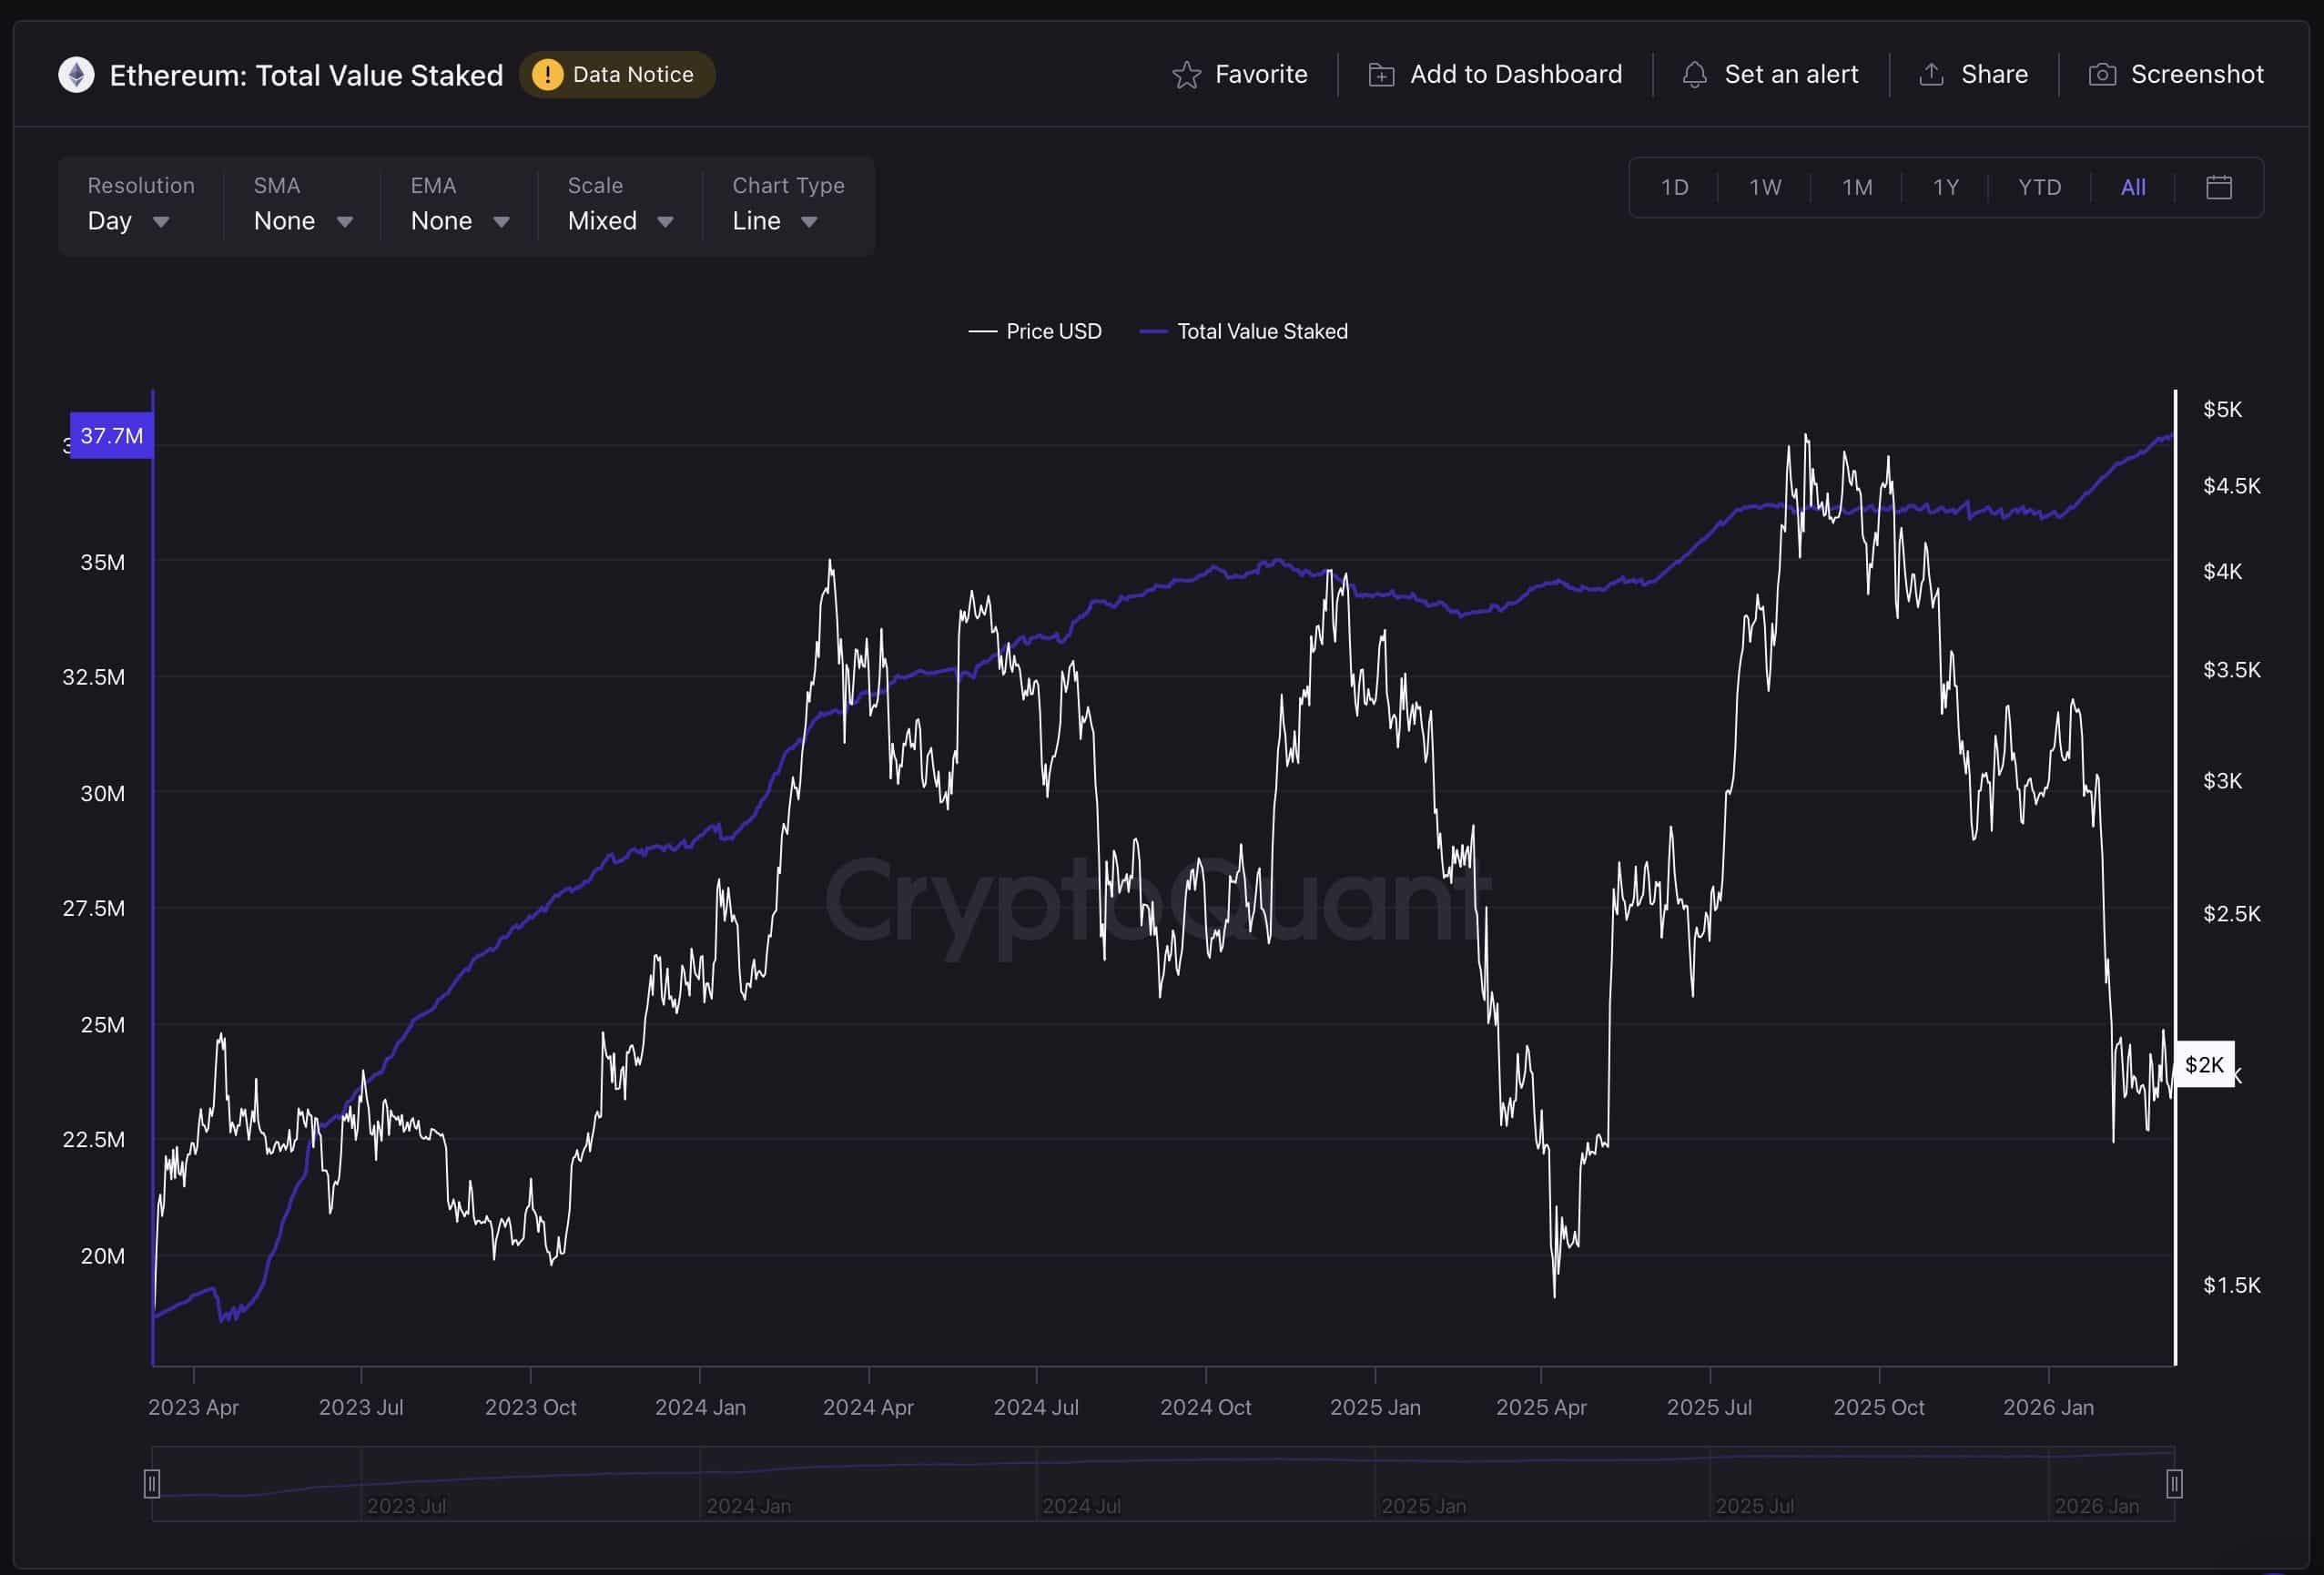This screenshot has width=2324, height=1575.
Task: Click the Favorite star icon
Action: coord(1186,75)
